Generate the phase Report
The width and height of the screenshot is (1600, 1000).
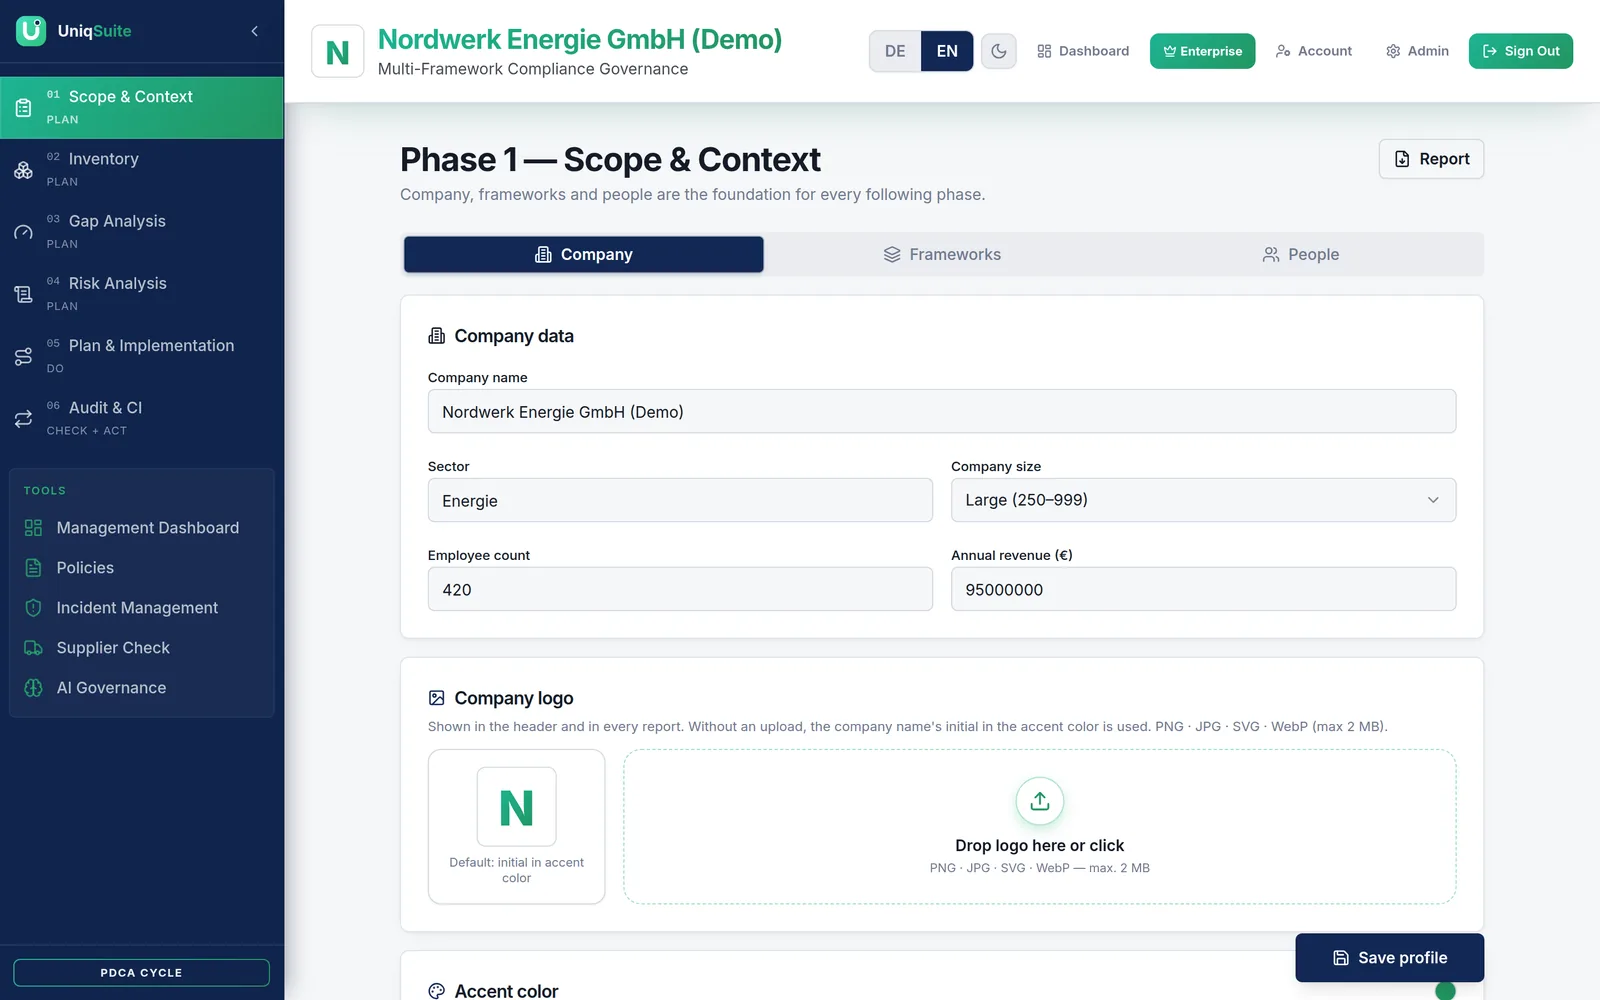point(1431,159)
